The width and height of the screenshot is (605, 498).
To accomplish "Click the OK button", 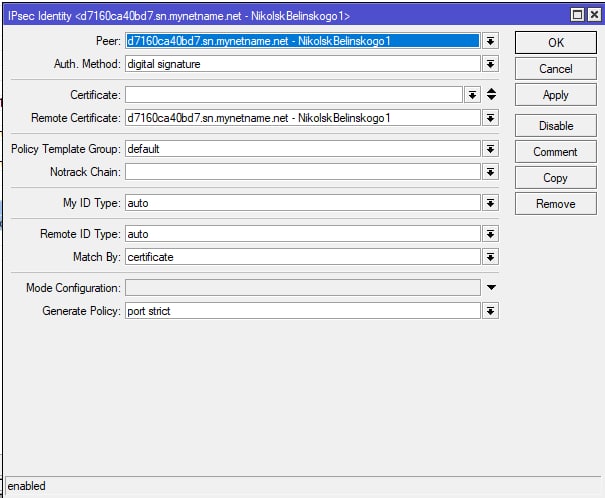I will [x=556, y=42].
